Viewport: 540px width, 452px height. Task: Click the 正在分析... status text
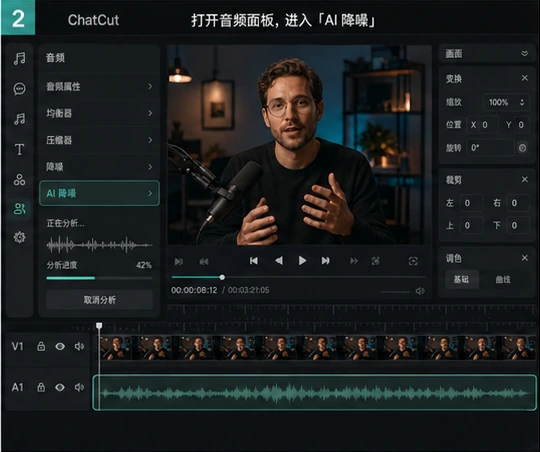tap(65, 224)
